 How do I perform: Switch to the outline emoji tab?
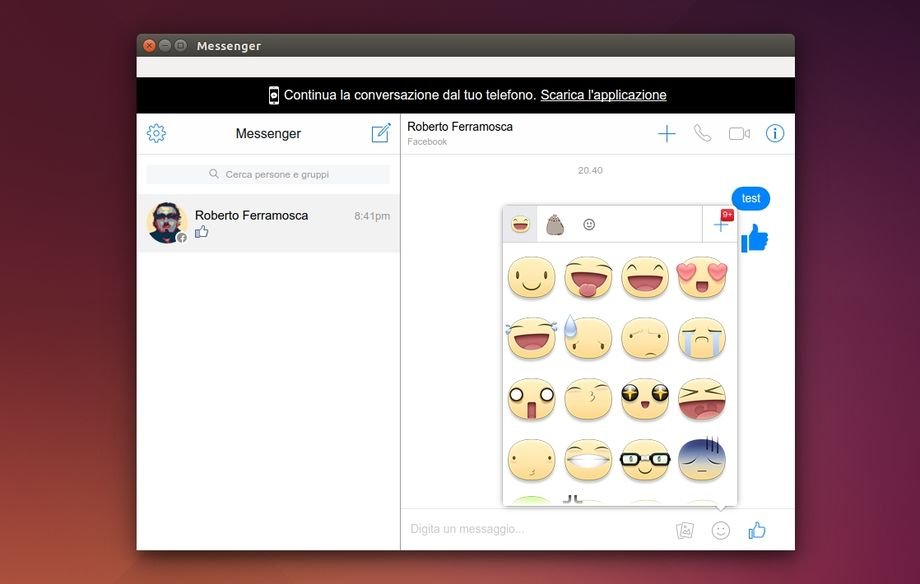(x=589, y=225)
